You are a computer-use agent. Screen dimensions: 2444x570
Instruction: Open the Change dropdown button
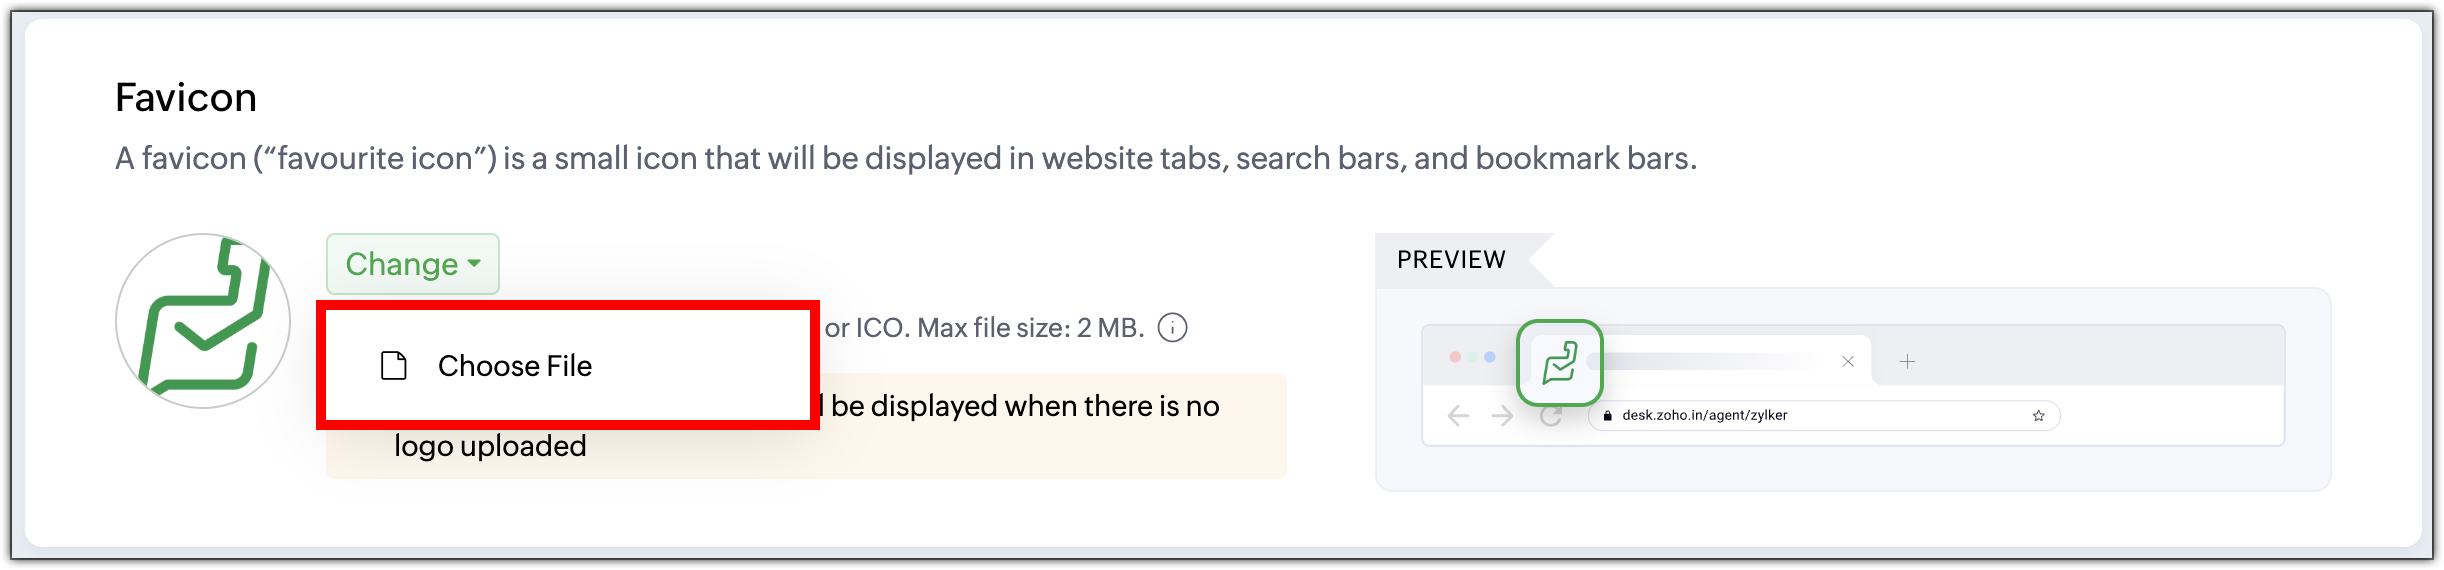(x=412, y=264)
